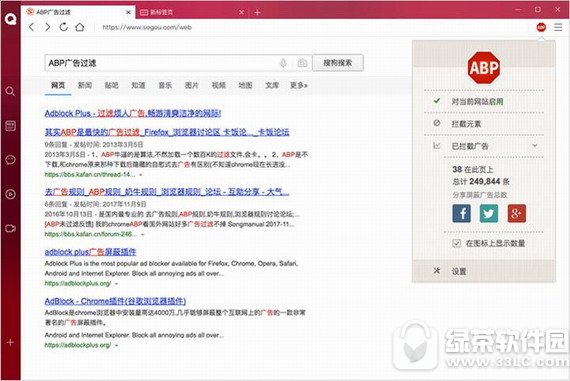
Task: Open the Adblock Plus 过滤烦人广告 result
Action: click(x=133, y=113)
